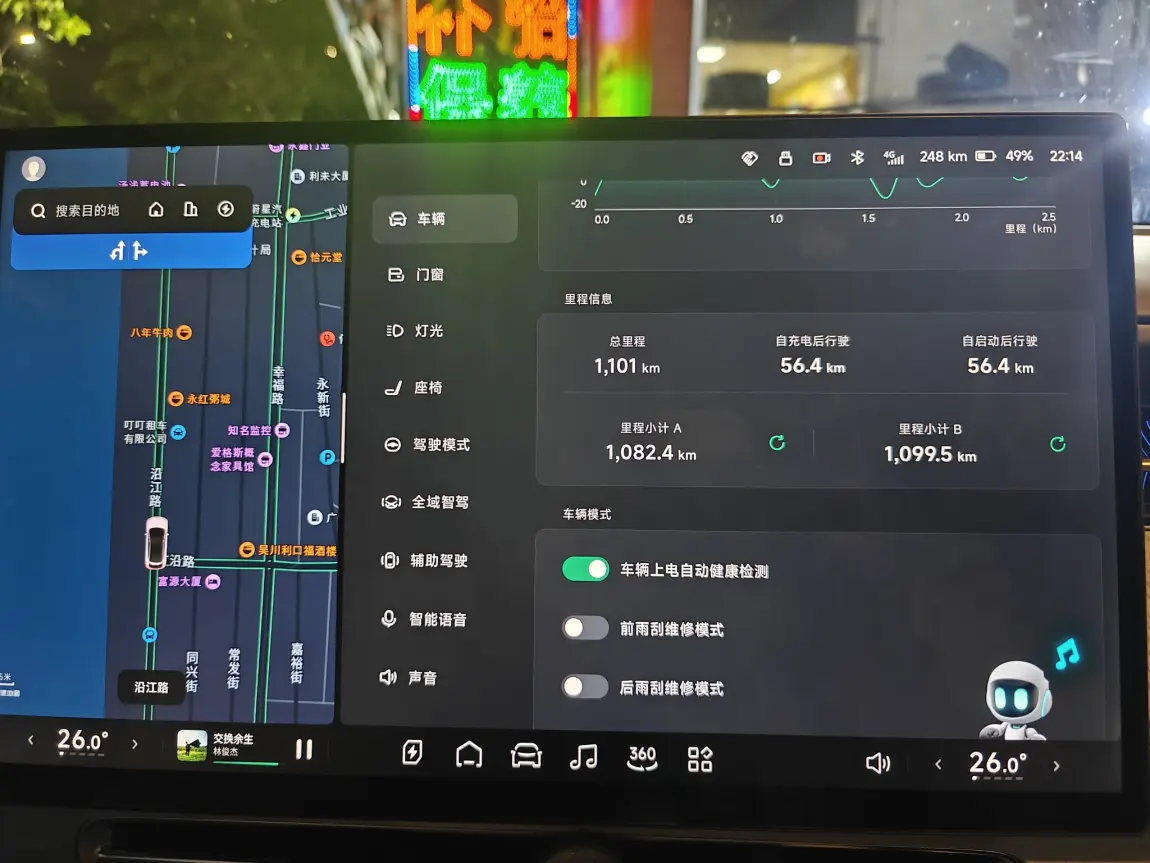Tap the 4G signal strength indicator

(893, 157)
